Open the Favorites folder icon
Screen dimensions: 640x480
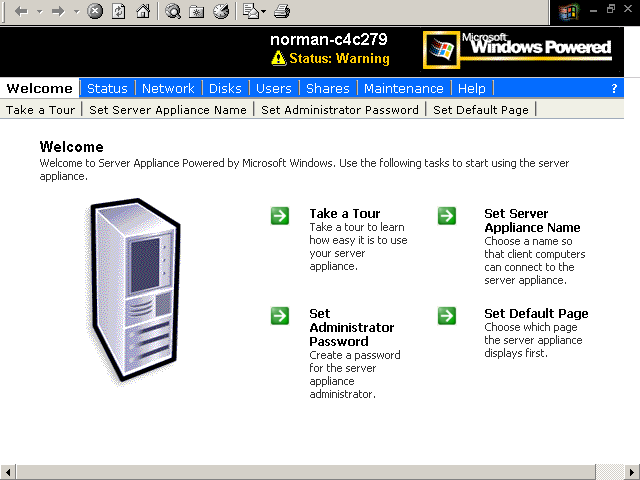197,12
